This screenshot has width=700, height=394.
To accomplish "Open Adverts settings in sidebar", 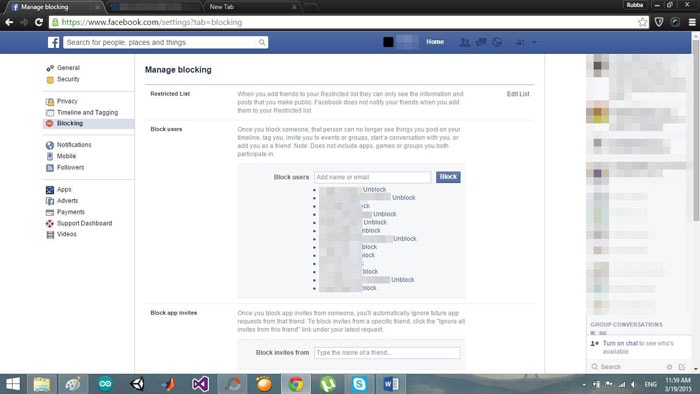I will (67, 201).
